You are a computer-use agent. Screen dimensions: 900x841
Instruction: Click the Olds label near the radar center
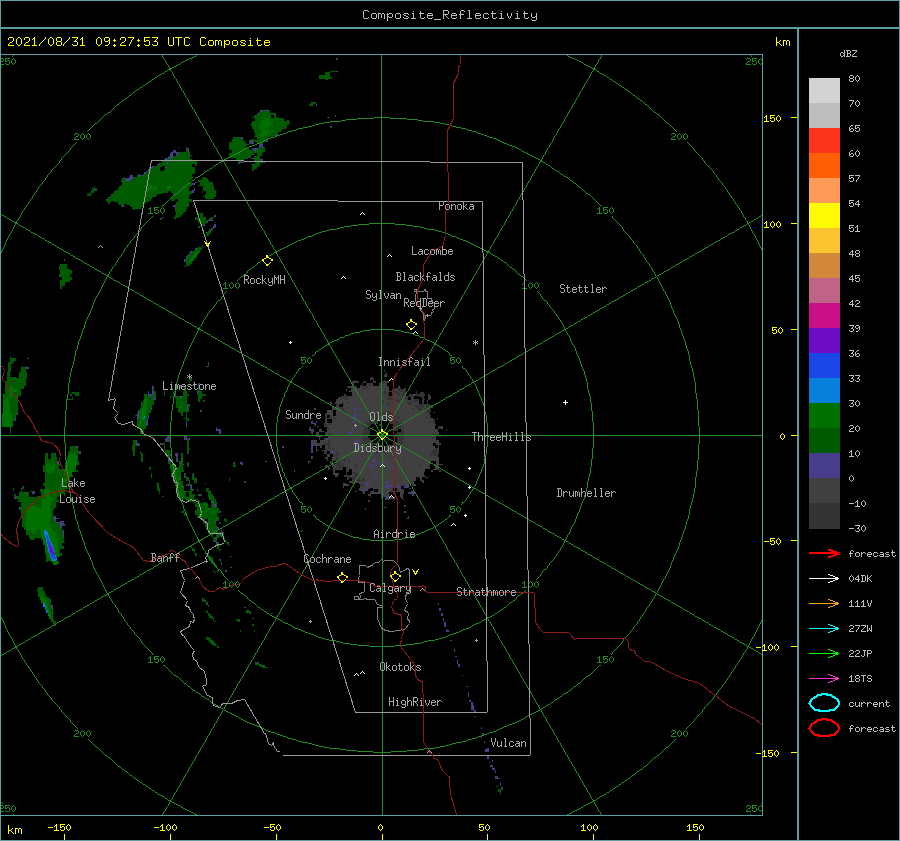point(381,417)
